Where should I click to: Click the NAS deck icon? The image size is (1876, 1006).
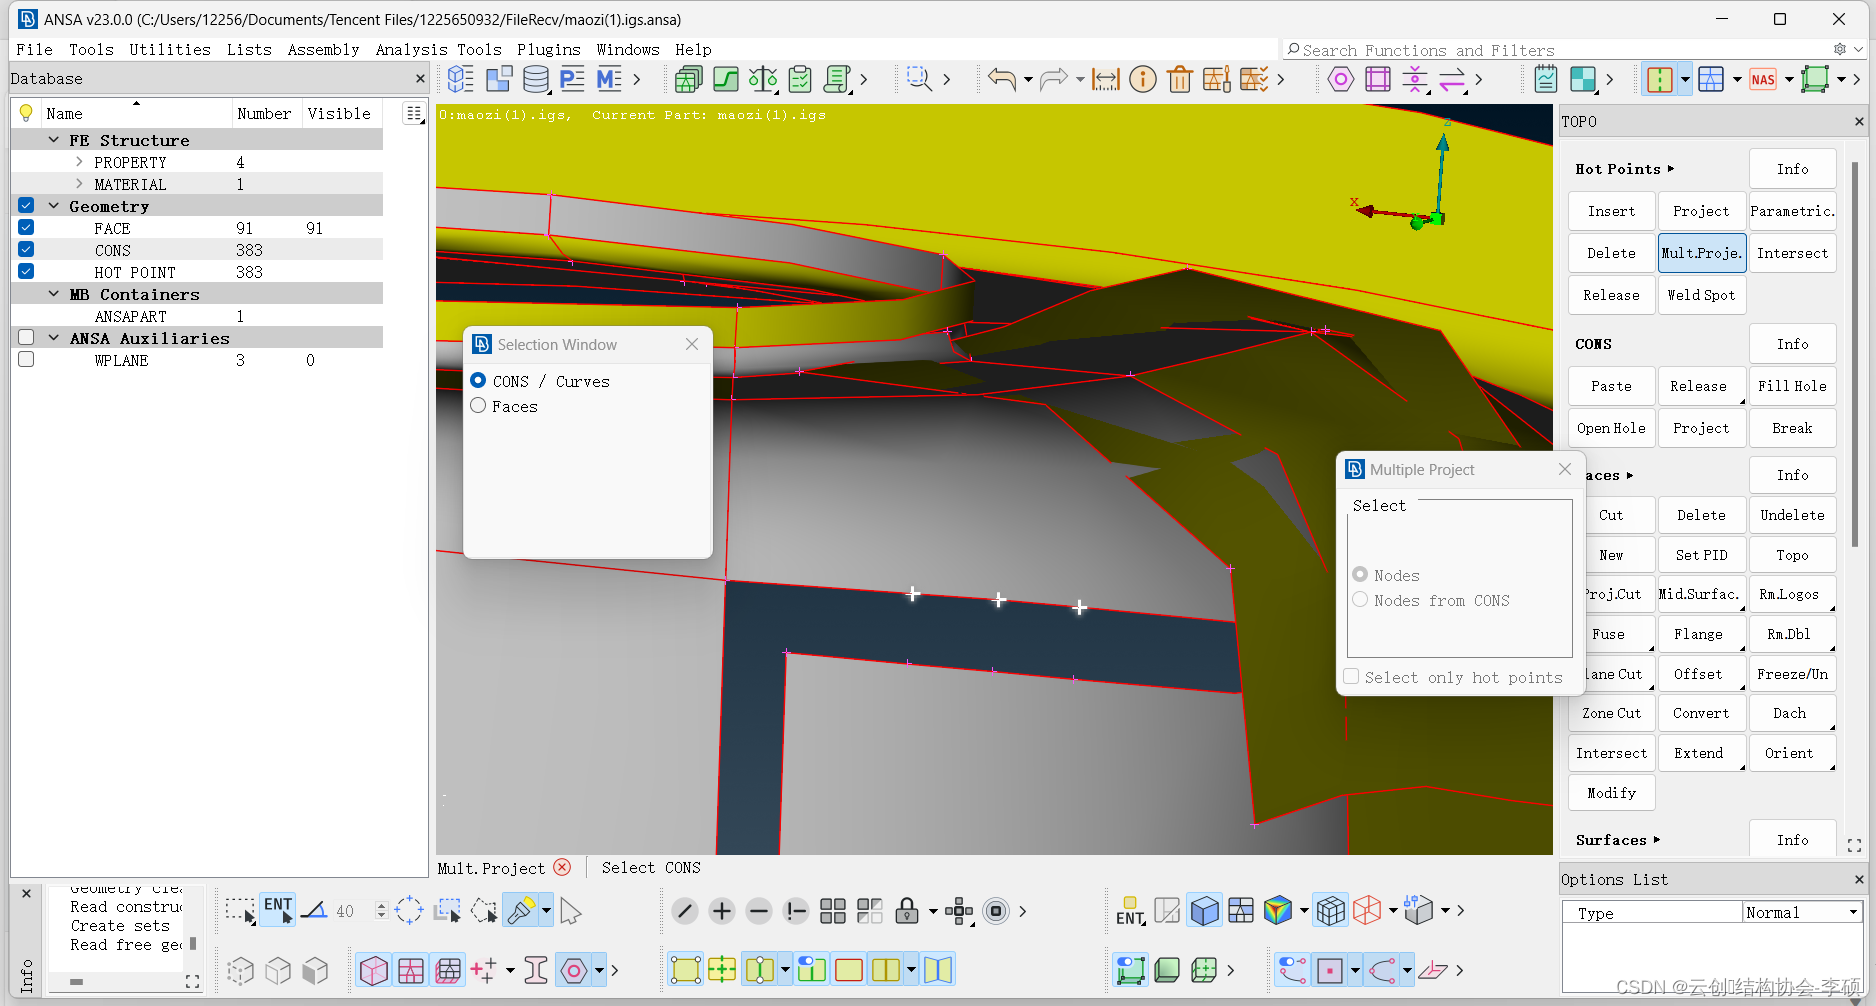pyautogui.click(x=1763, y=79)
